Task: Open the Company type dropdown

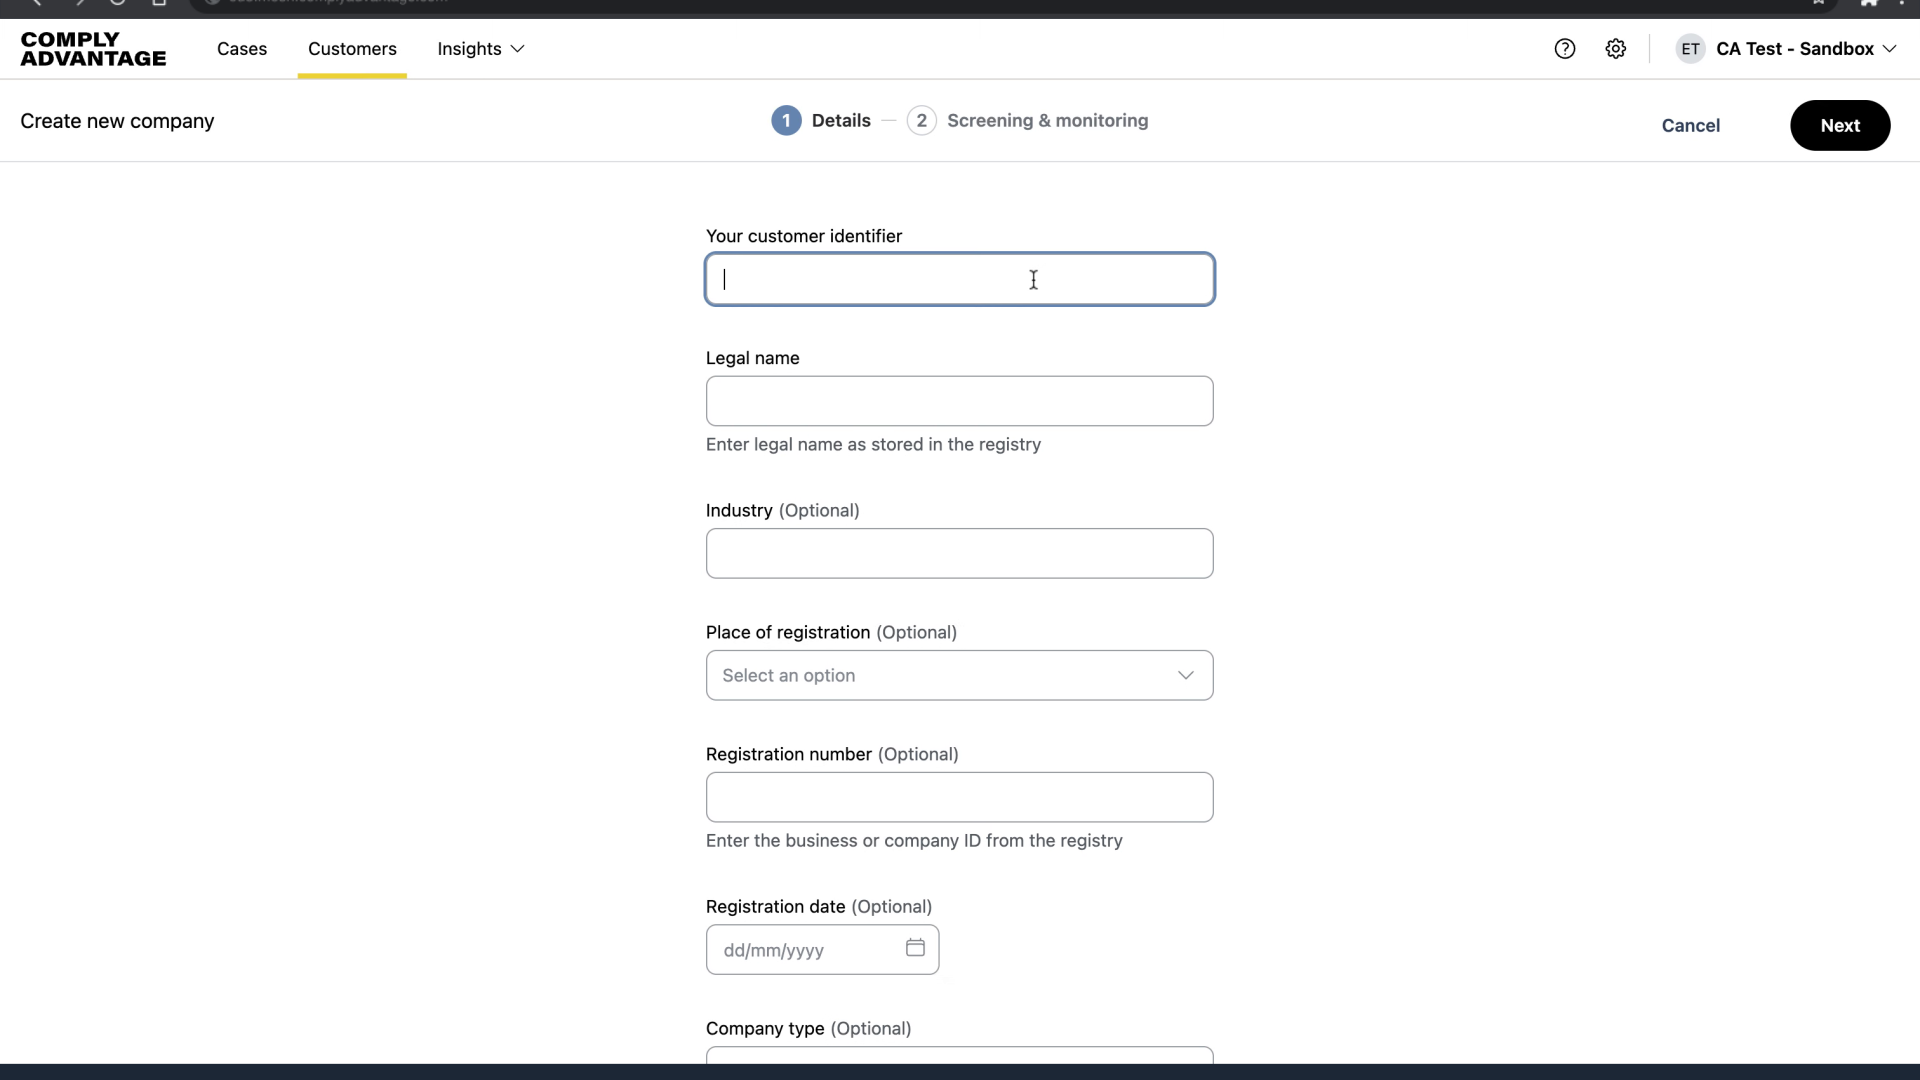Action: [959, 1054]
